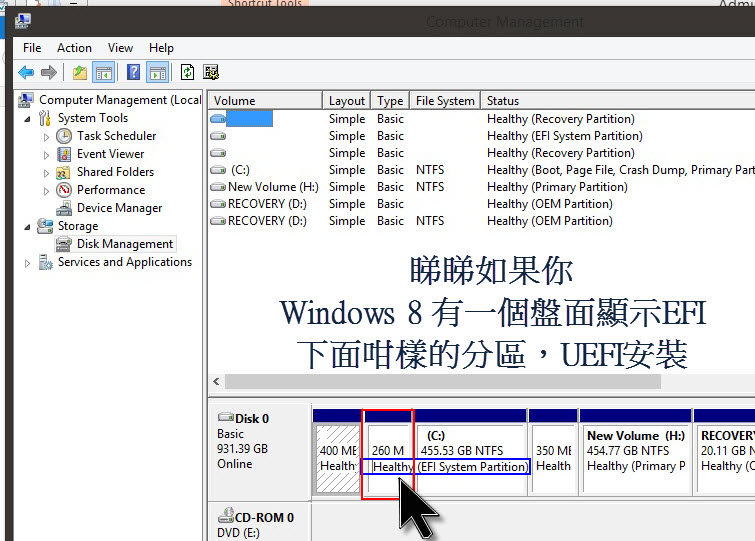The height and width of the screenshot is (541, 755).
Task: Click the scroll left arrow of volume list
Action: [216, 382]
